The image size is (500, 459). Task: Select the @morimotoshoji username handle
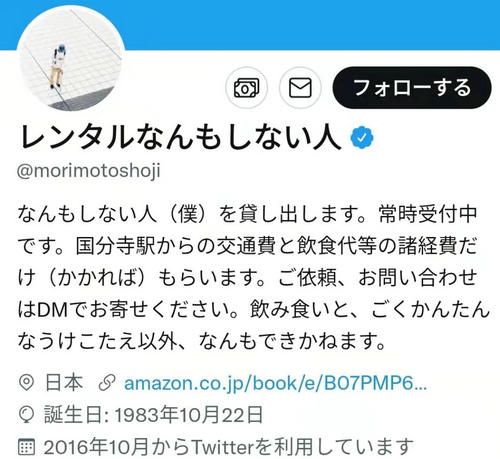[89, 171]
